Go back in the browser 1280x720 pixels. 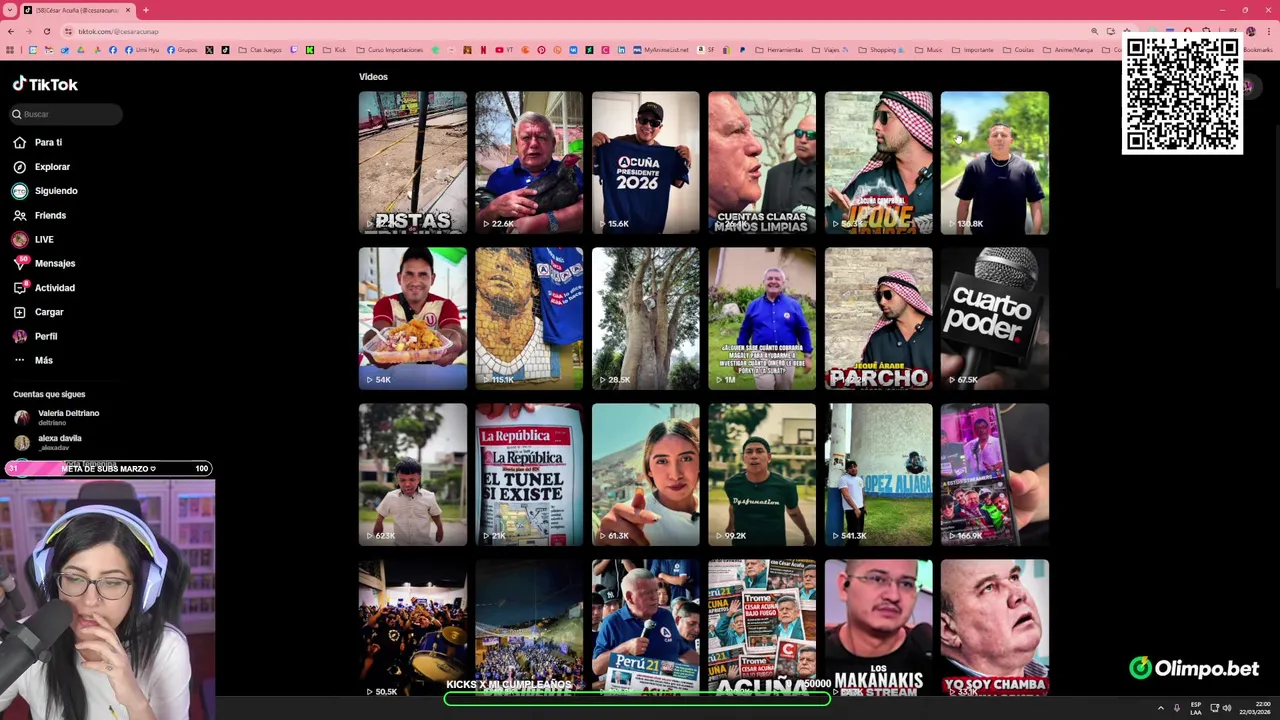pyautogui.click(x=11, y=31)
